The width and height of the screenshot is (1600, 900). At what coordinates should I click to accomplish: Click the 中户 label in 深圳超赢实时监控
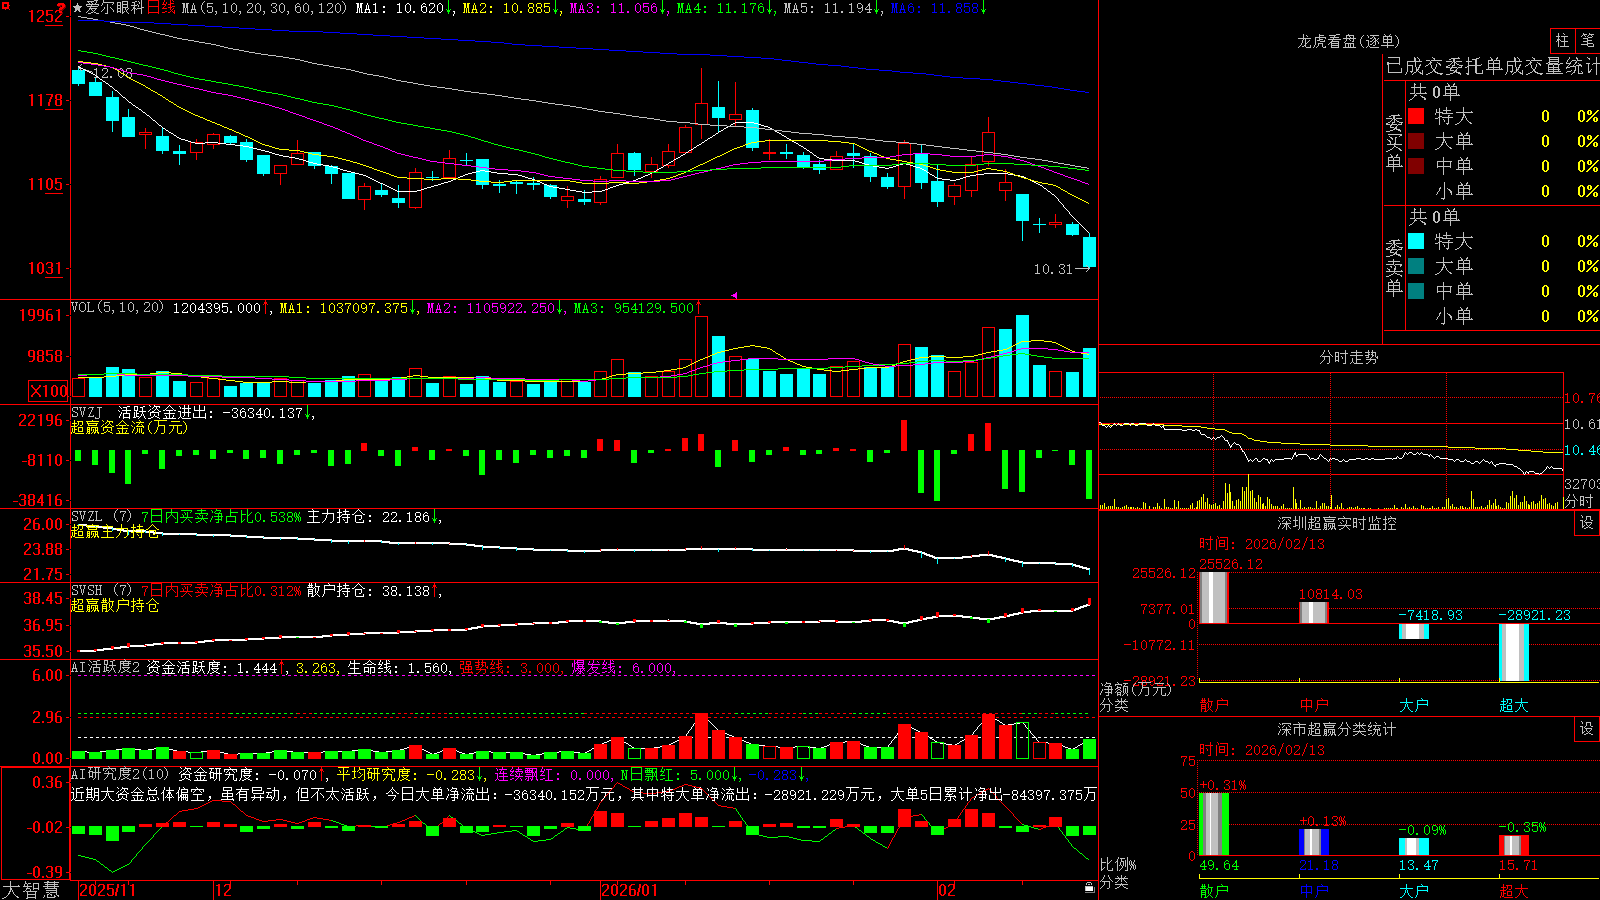pos(1314,705)
